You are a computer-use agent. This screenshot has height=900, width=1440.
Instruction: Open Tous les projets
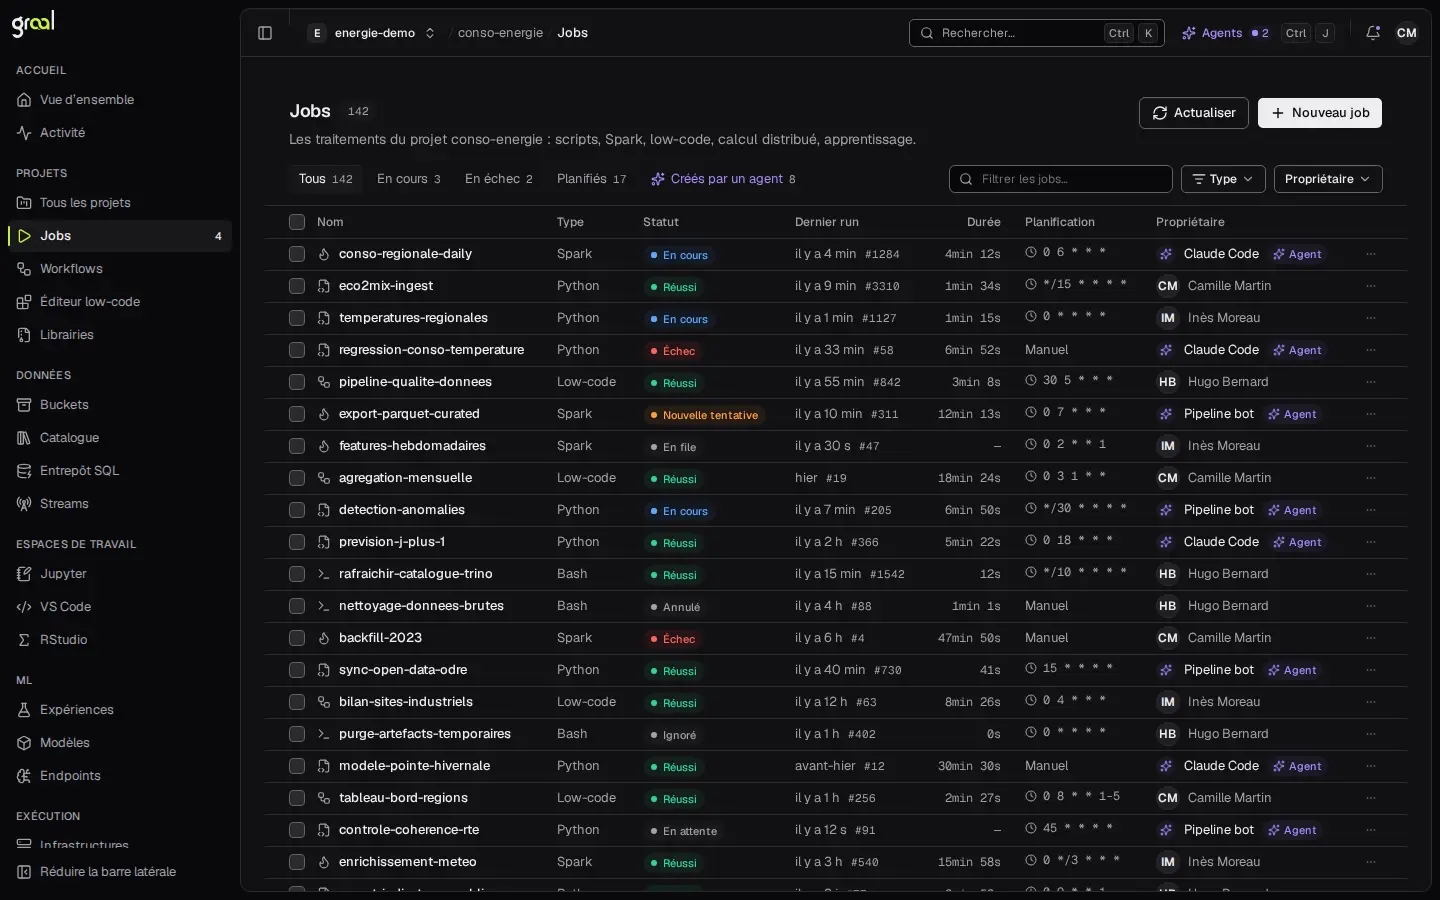point(120,203)
